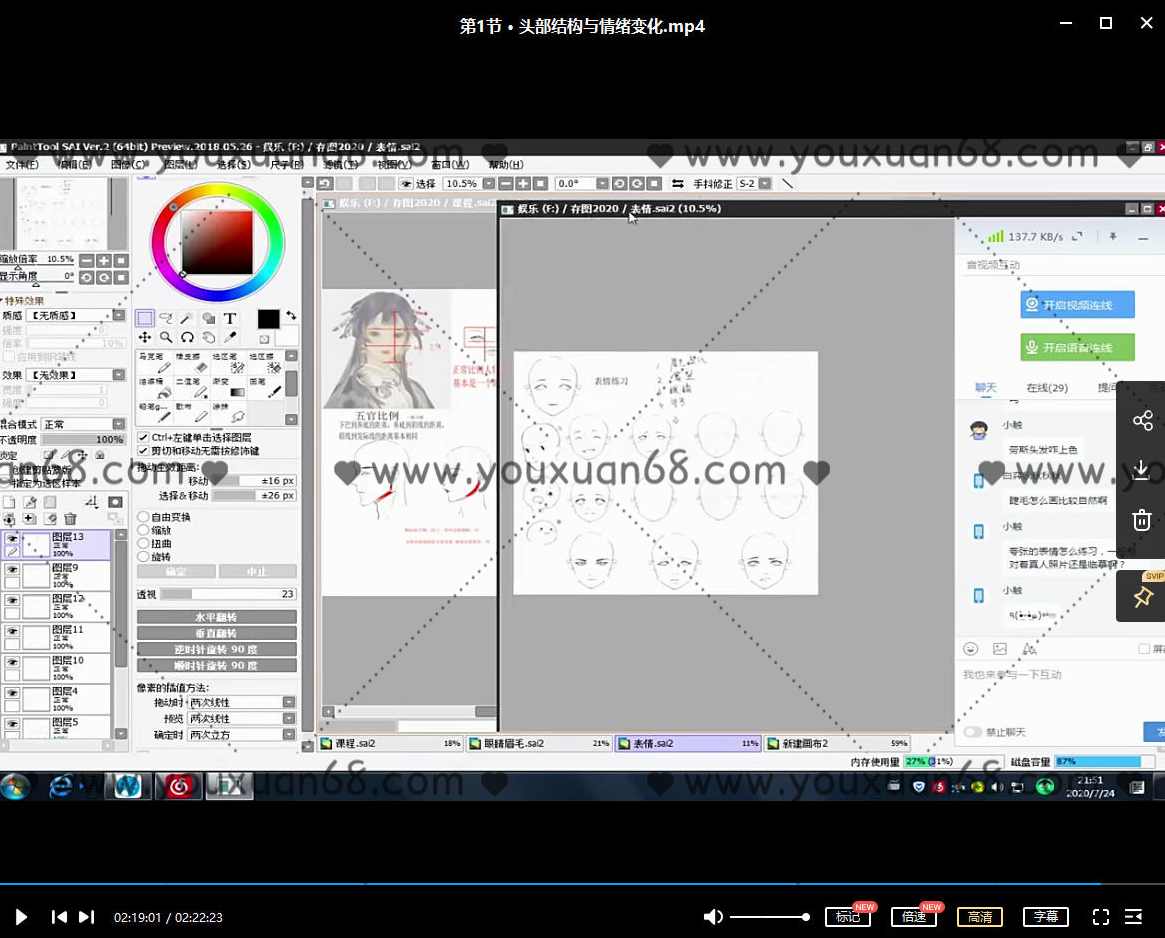The image size is (1165, 938).
Task: Open the 混合模式 dropdown showing 正常
Action: (x=118, y=424)
